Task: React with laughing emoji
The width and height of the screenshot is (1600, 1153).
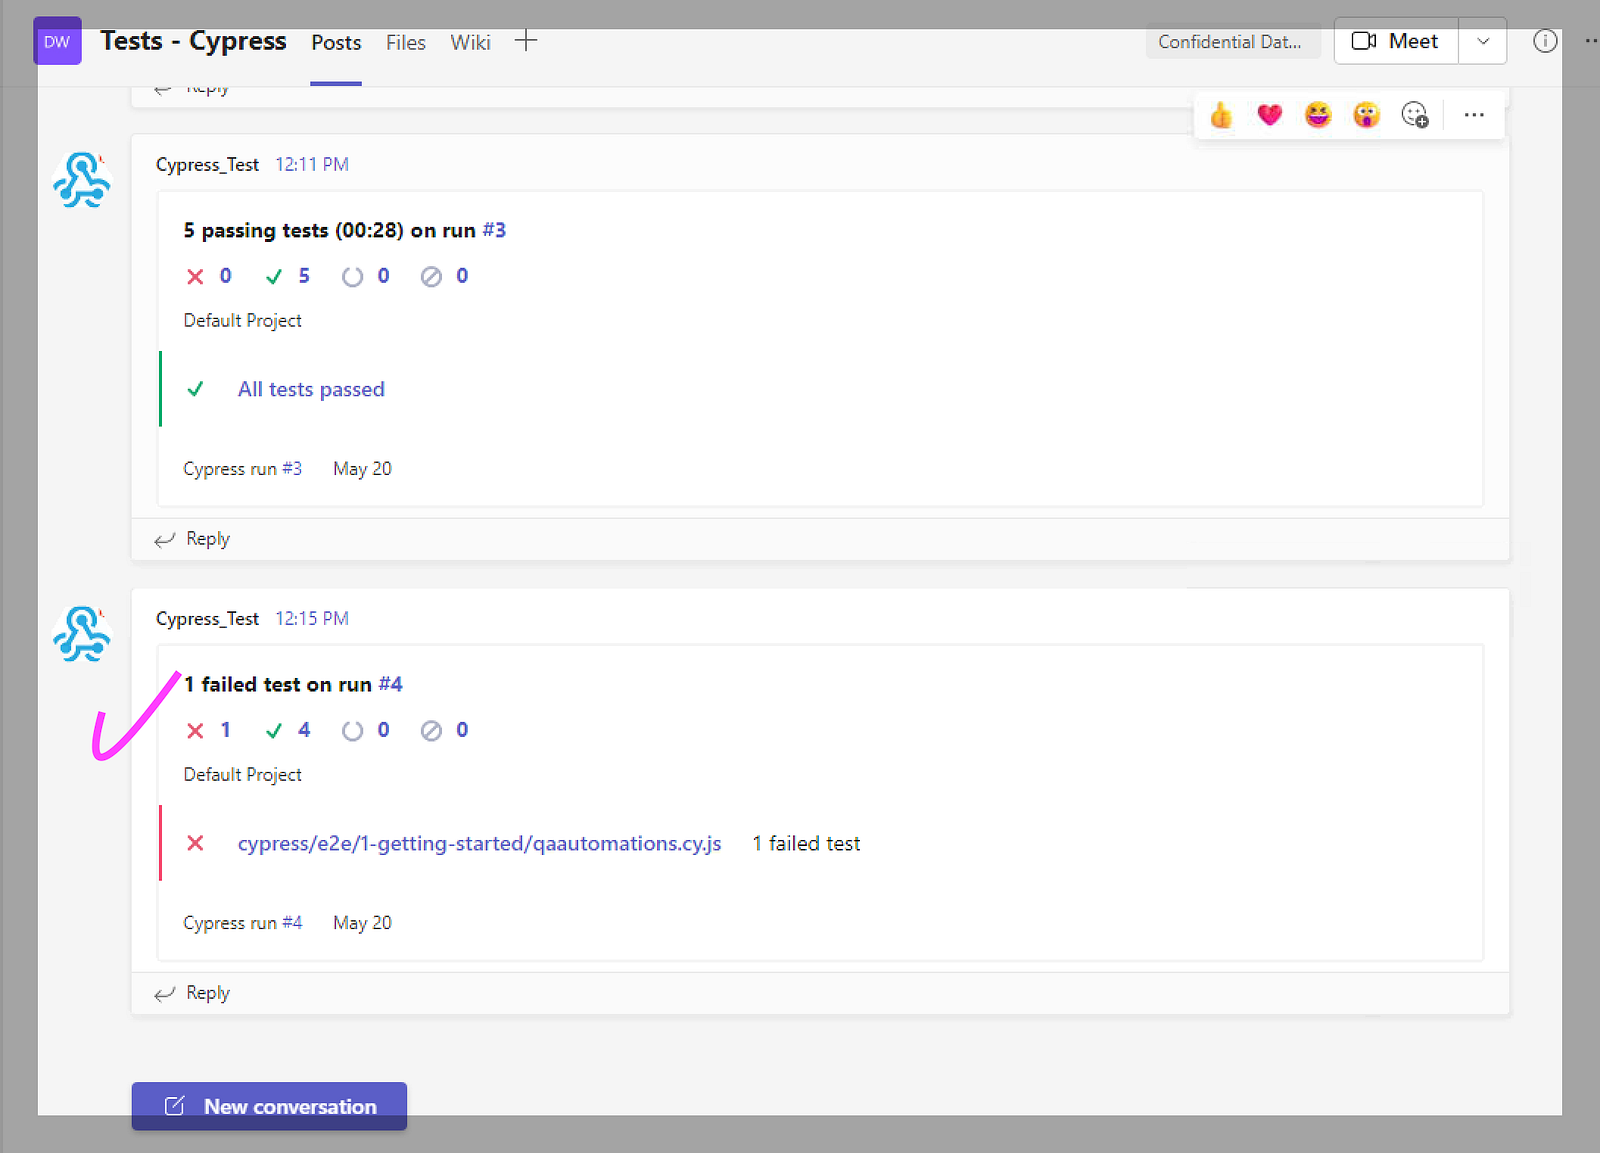Action: pyautogui.click(x=1318, y=115)
